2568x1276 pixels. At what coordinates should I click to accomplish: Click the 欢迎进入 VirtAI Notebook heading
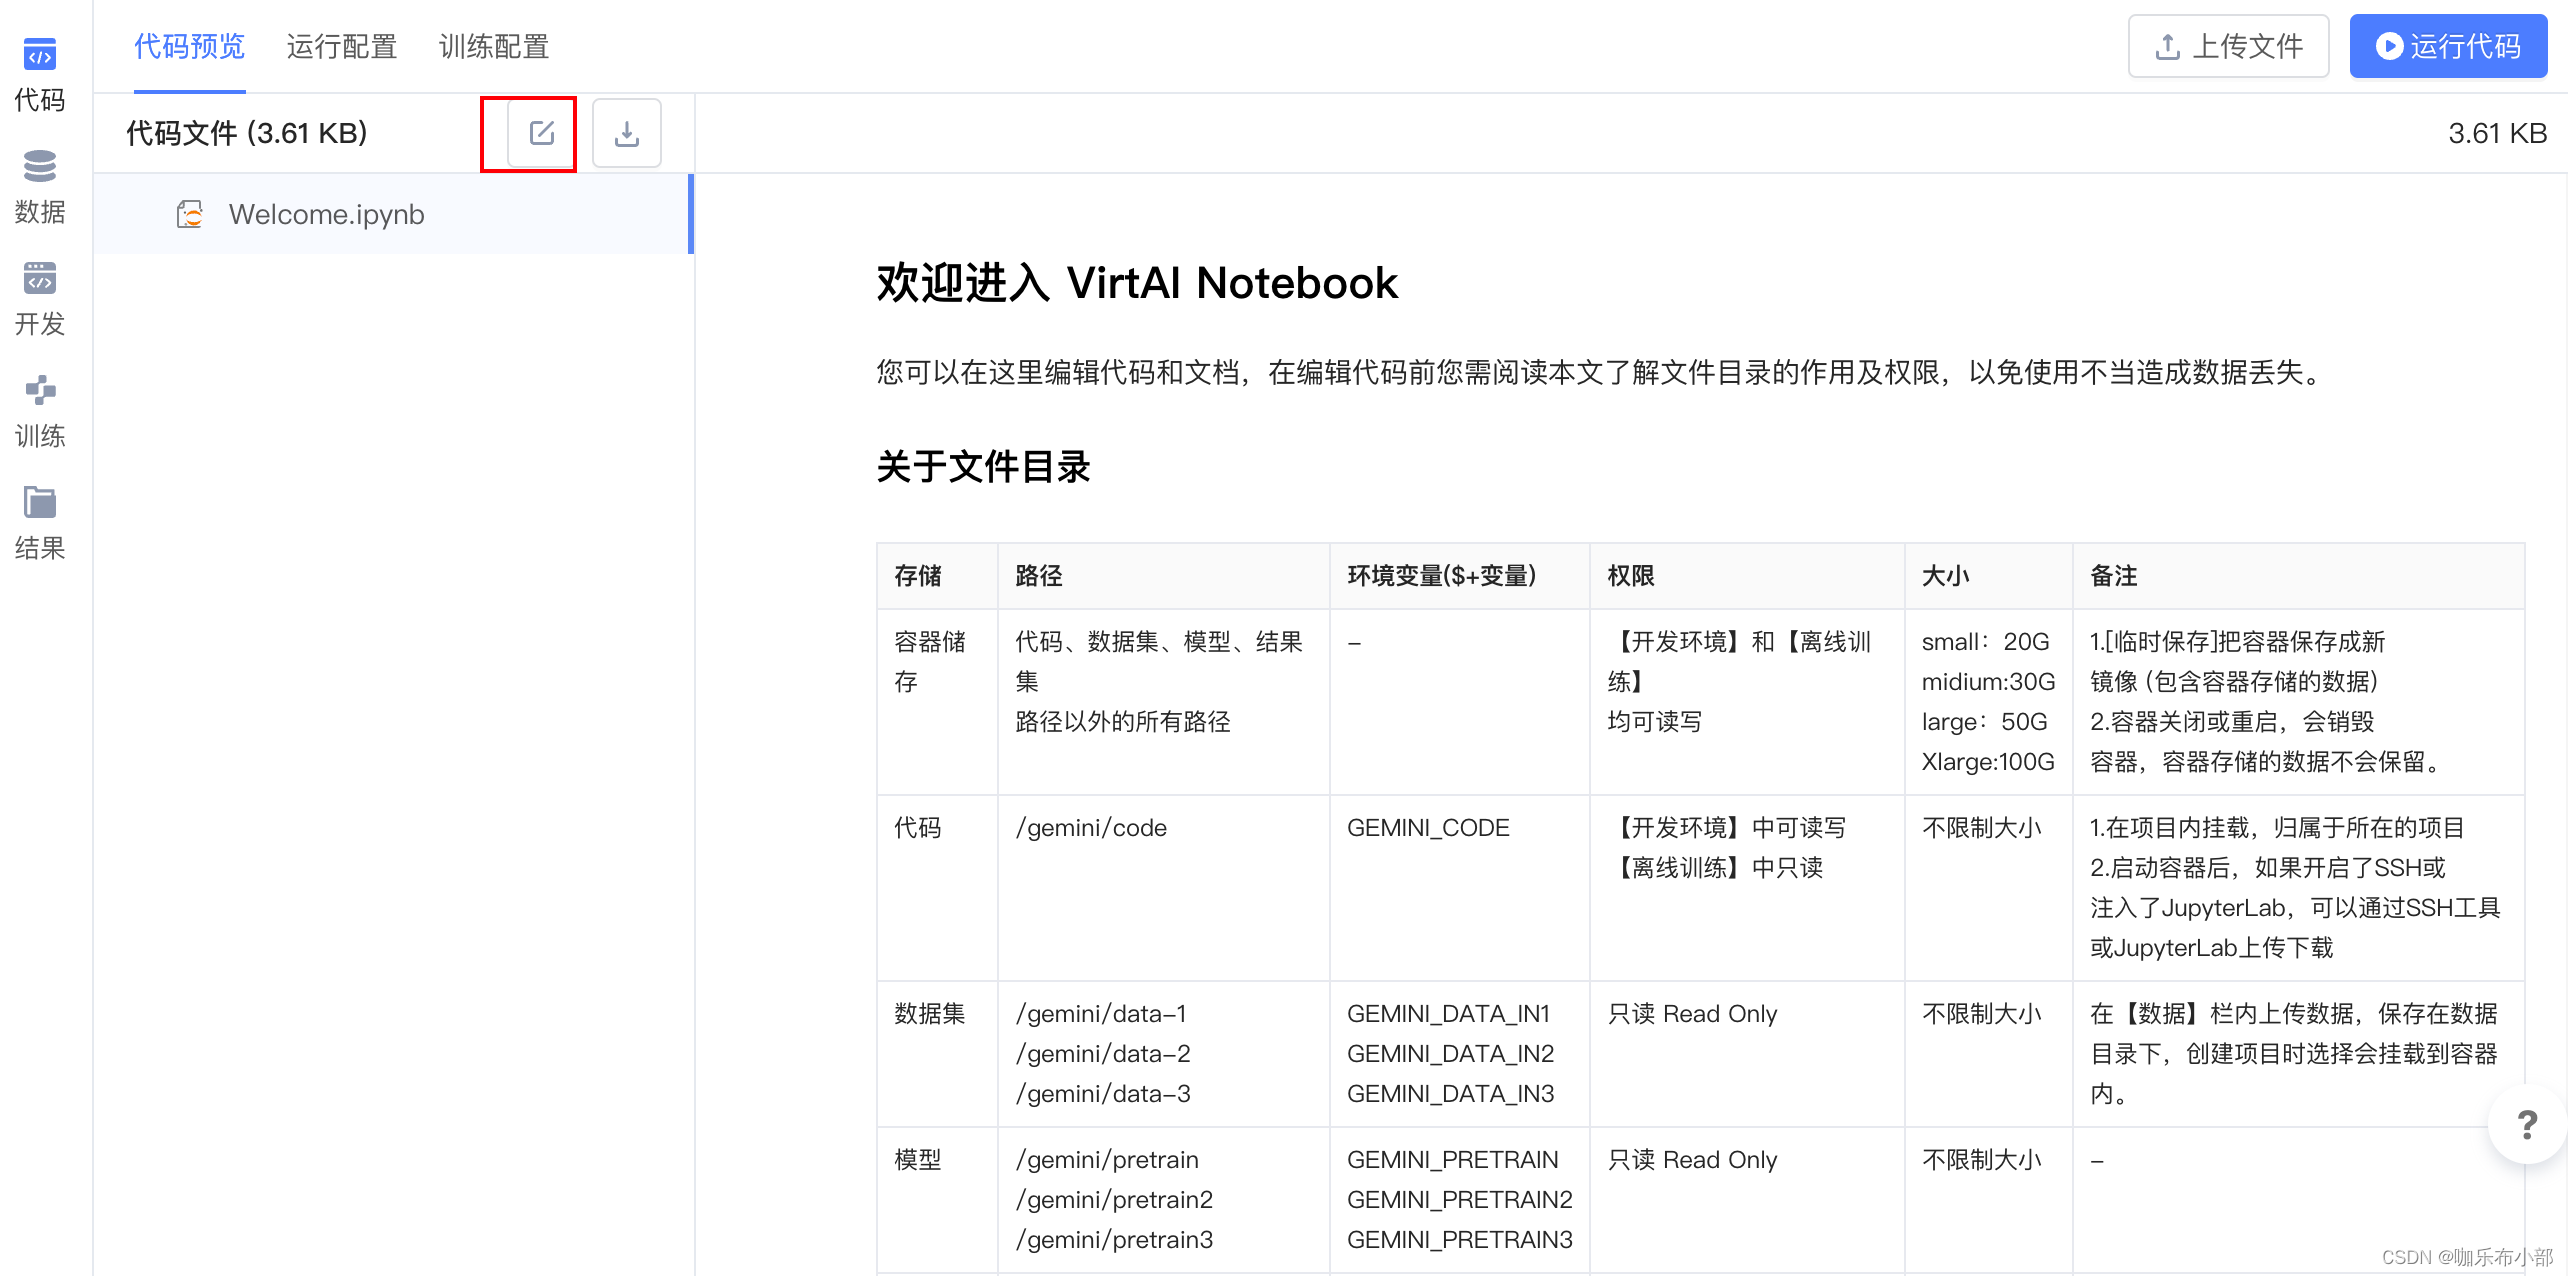point(1136,283)
